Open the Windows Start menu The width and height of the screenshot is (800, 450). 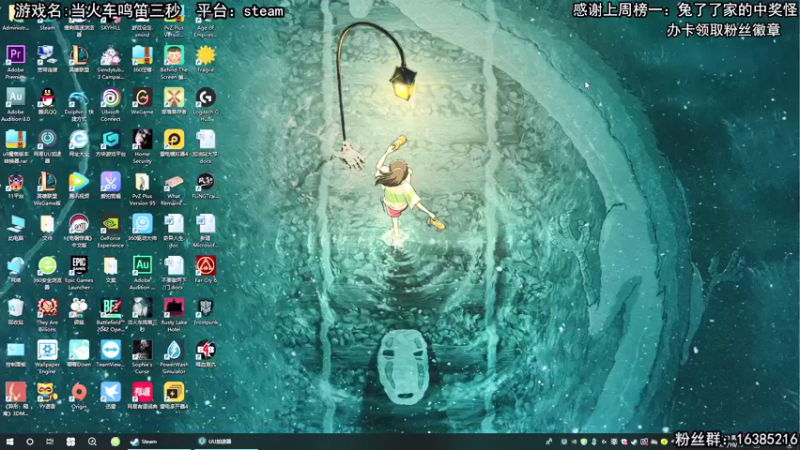click(10, 441)
